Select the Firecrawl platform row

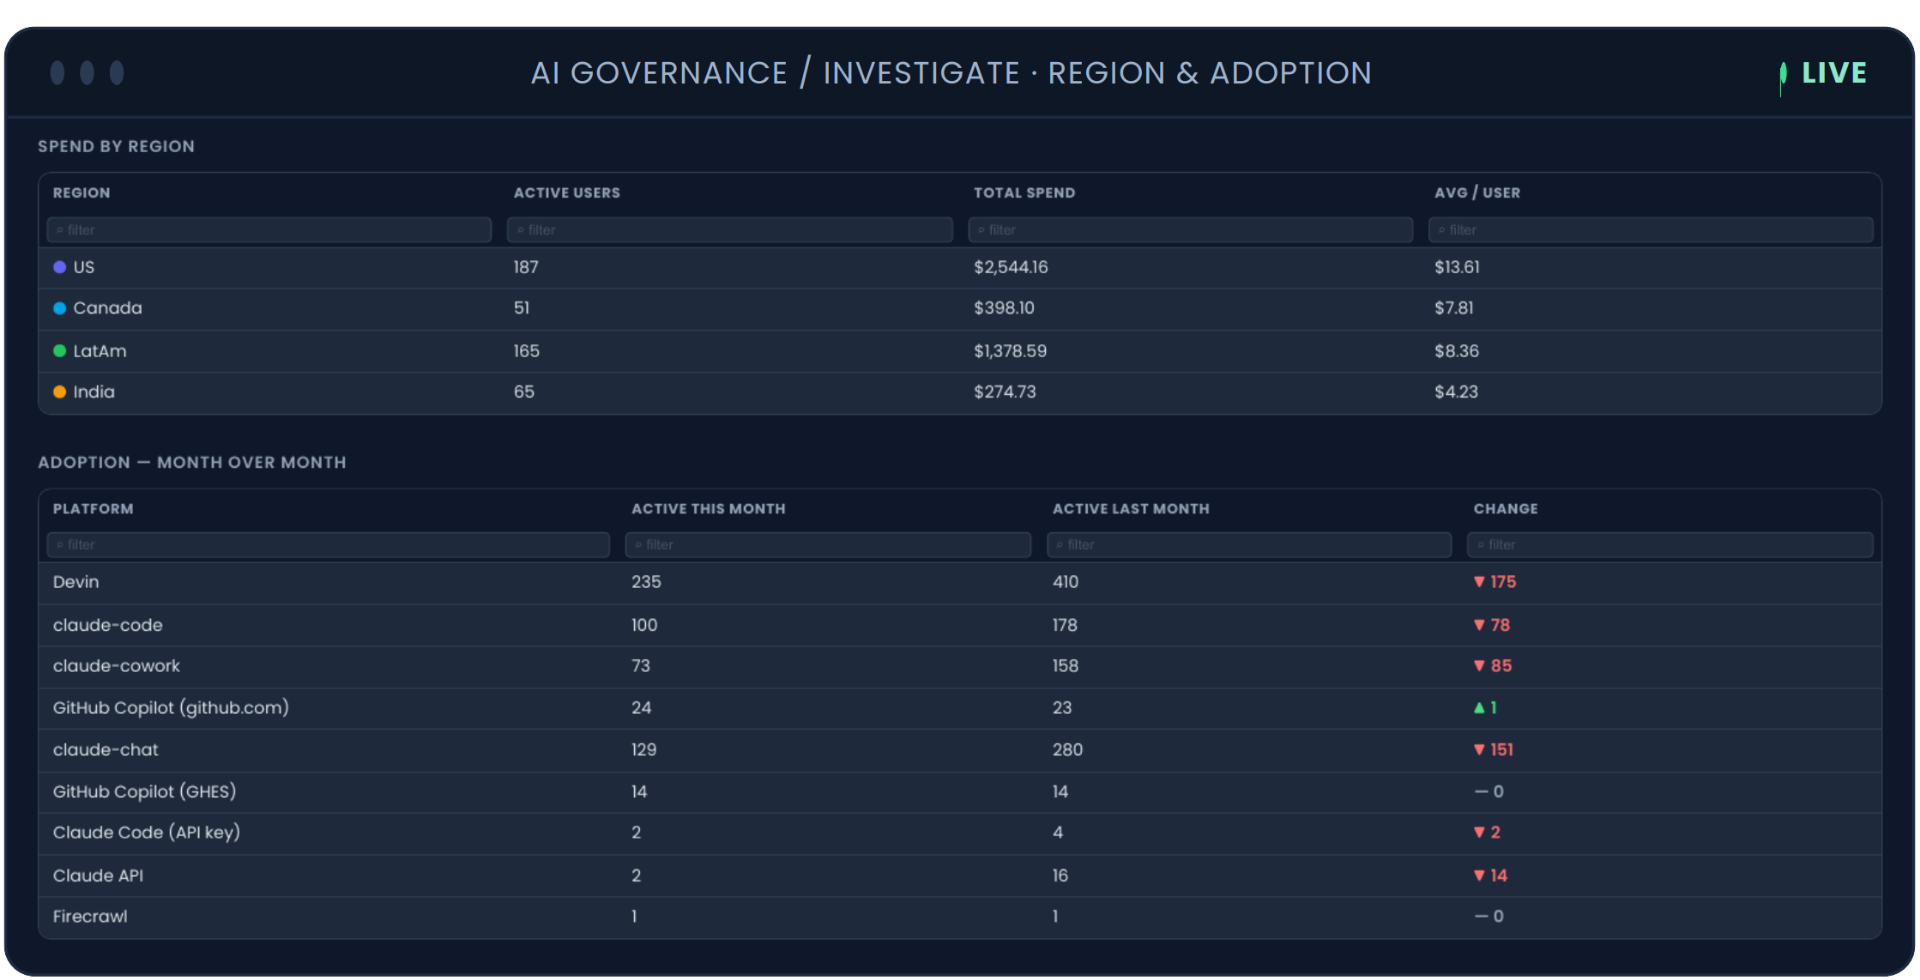click(x=960, y=917)
